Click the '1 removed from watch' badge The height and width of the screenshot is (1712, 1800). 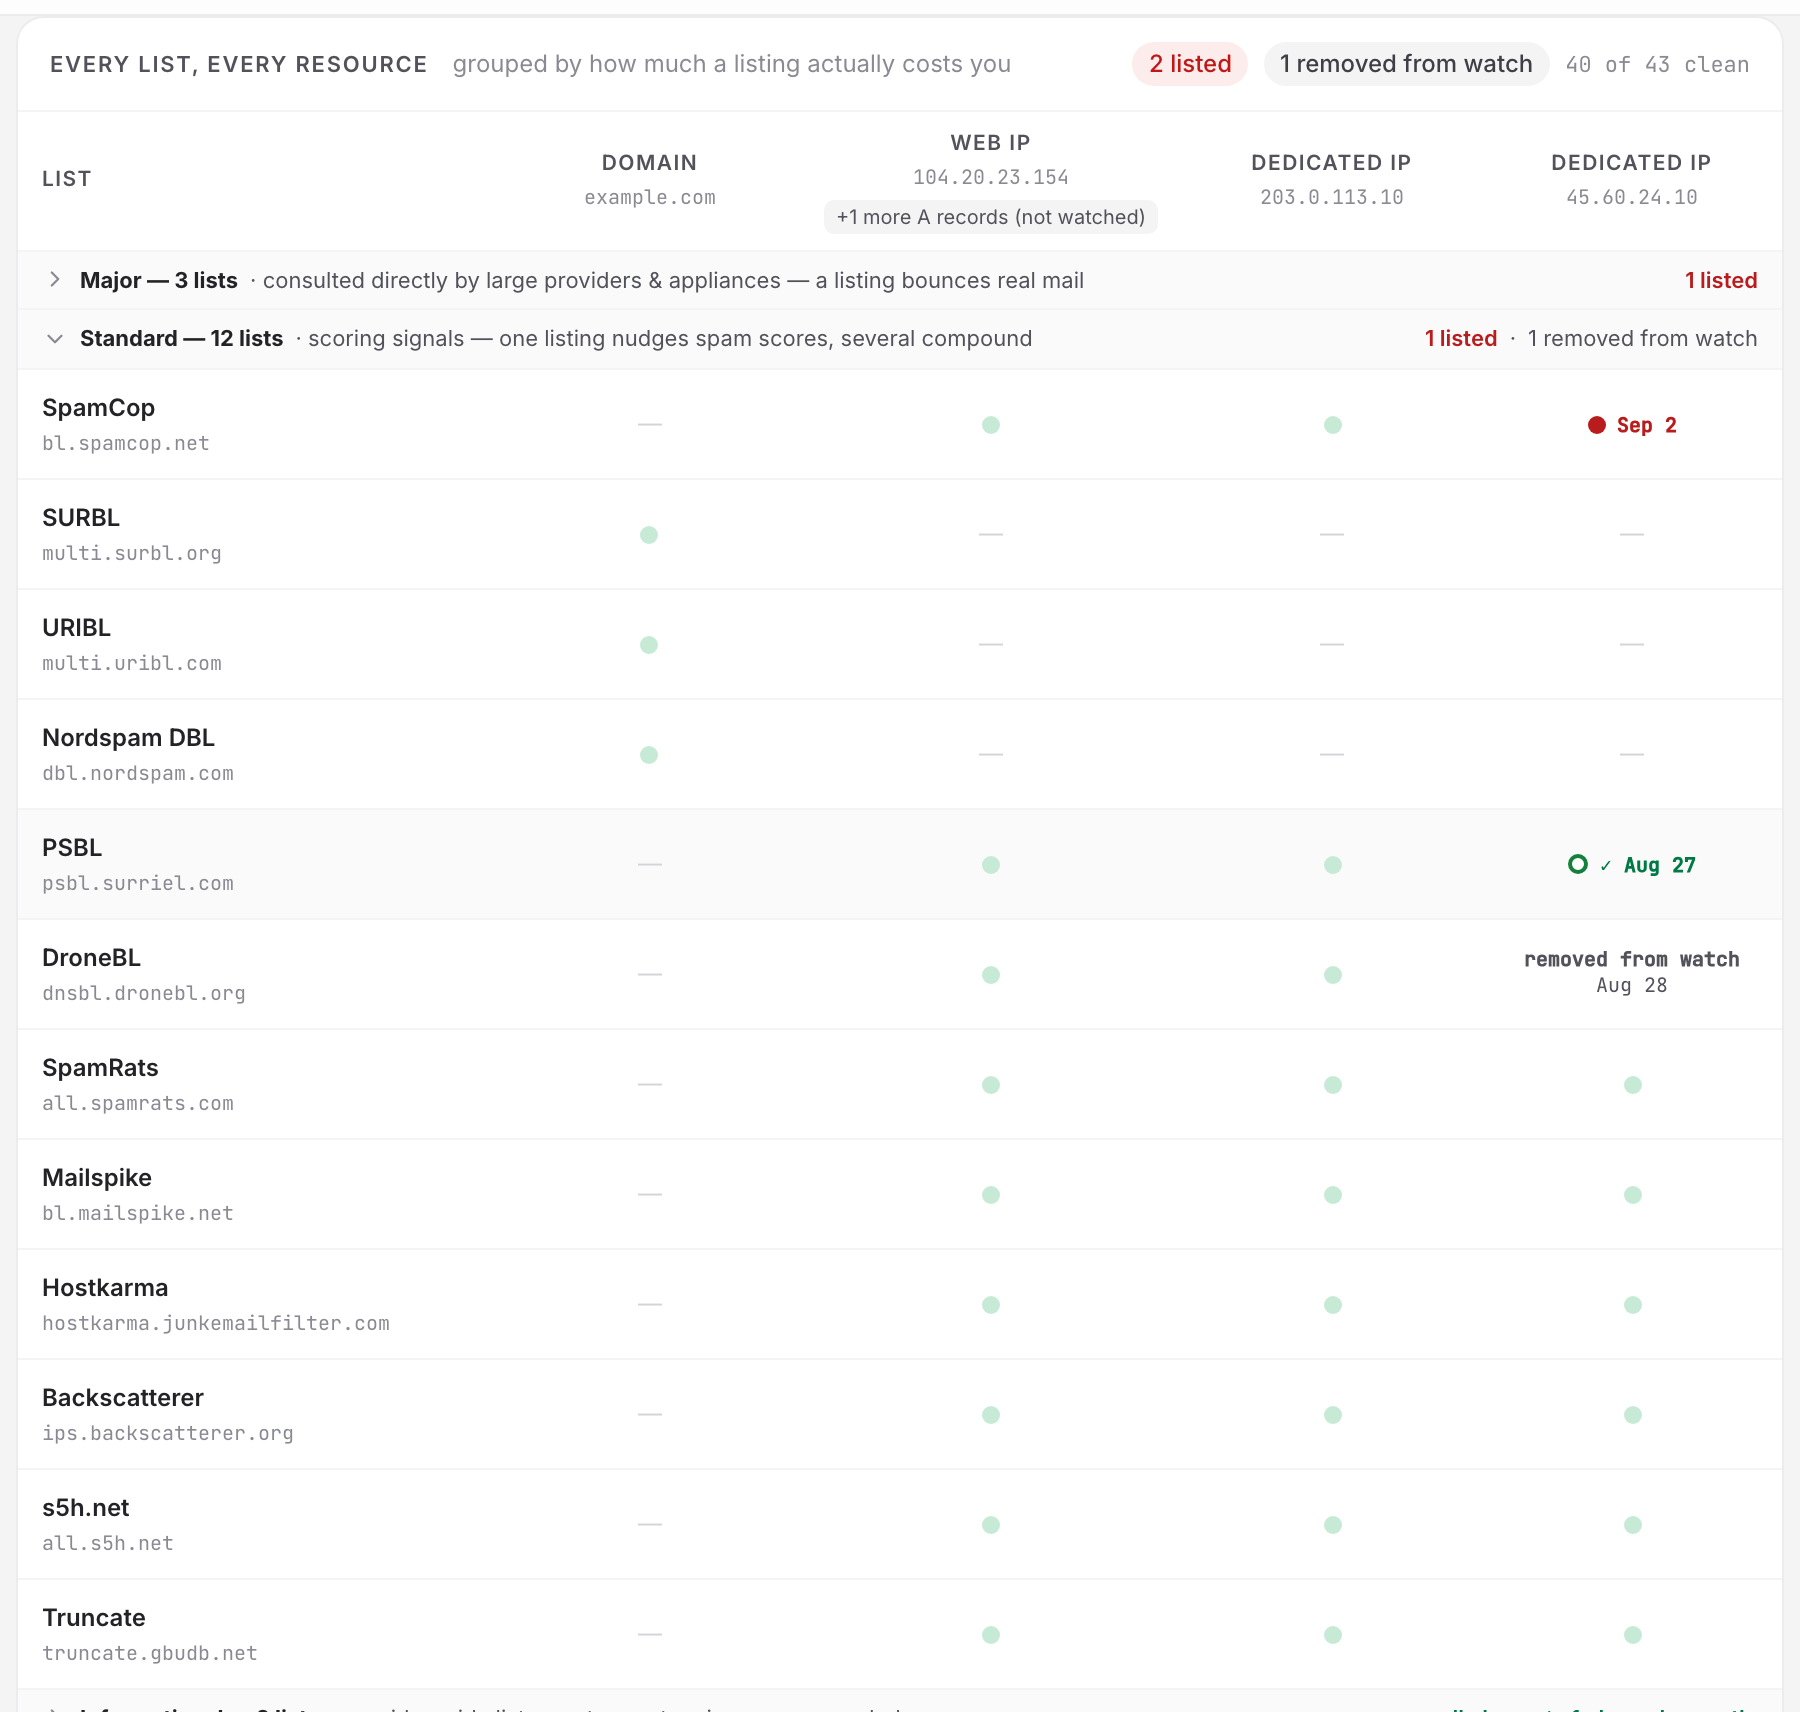click(x=1406, y=64)
